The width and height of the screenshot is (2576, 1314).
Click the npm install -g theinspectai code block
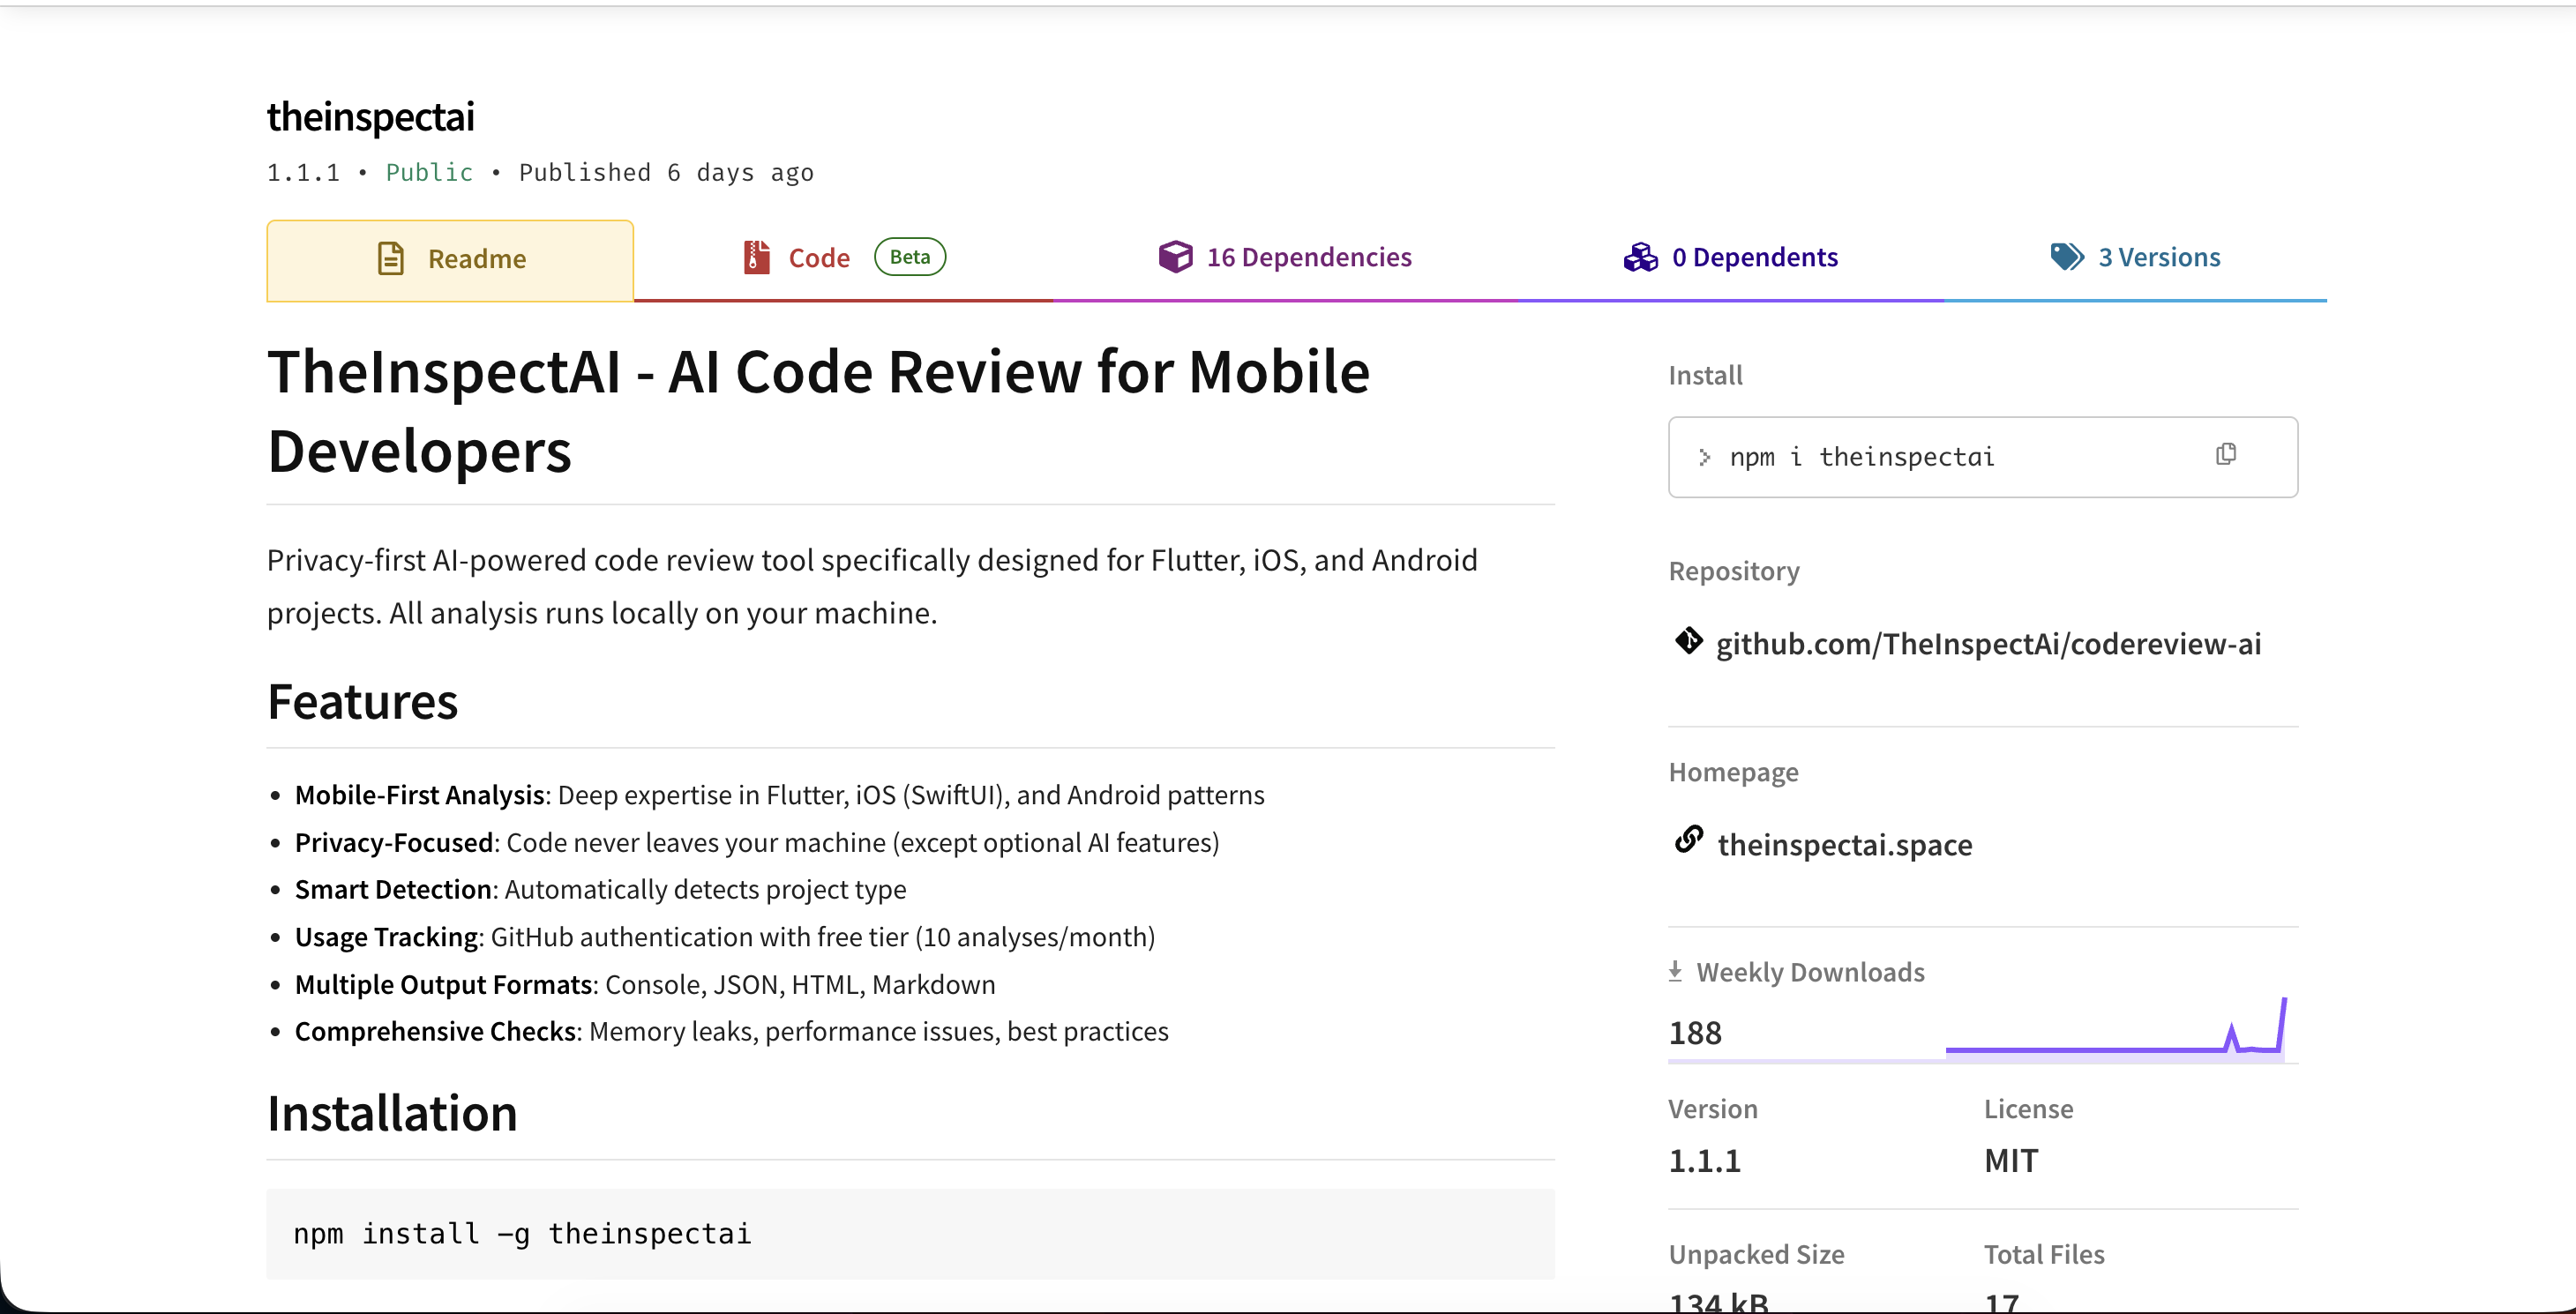tap(910, 1234)
